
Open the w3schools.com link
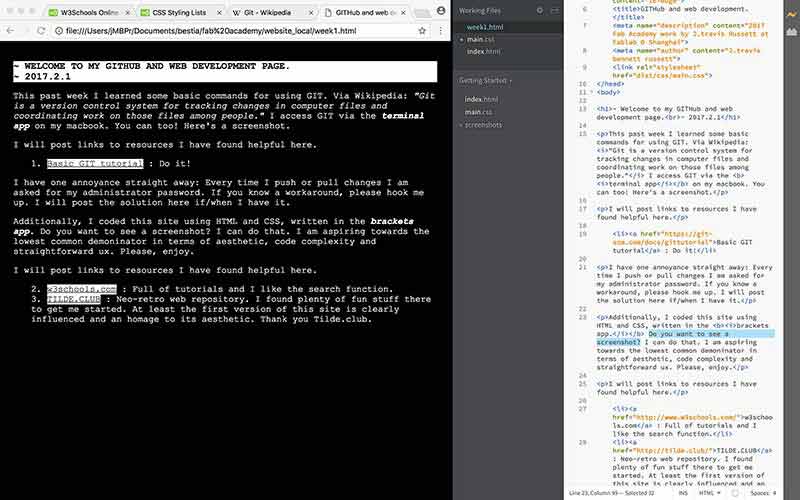pos(82,289)
